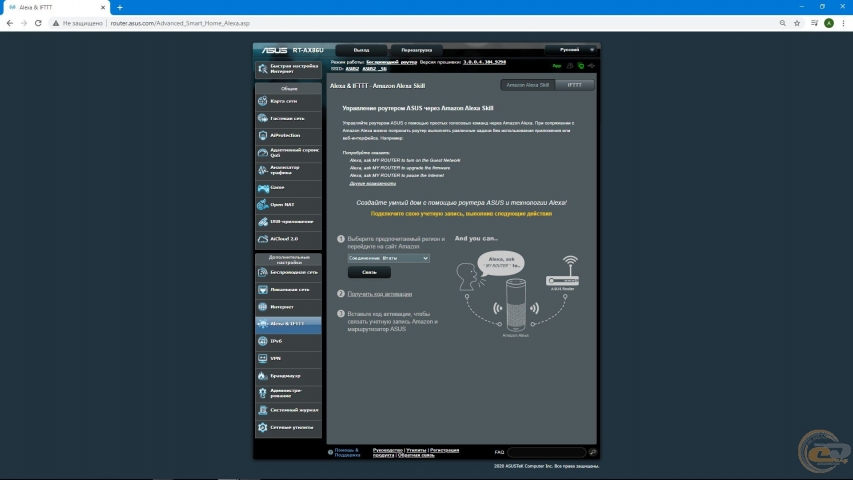
Task: Click 'Получить код активации' link
Action: [380, 294]
